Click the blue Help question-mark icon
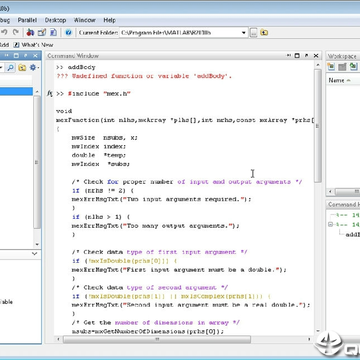The height and width of the screenshot is (360, 360). point(68,32)
